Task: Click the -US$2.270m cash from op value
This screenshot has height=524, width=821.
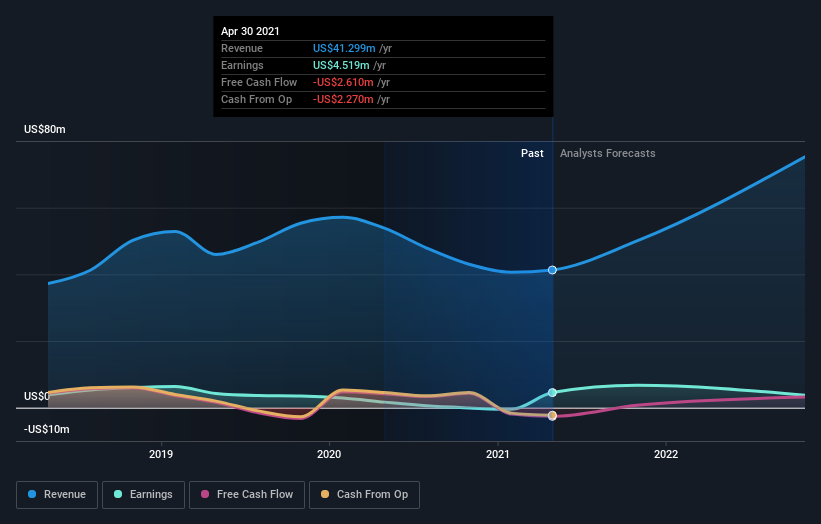Action: [343, 99]
